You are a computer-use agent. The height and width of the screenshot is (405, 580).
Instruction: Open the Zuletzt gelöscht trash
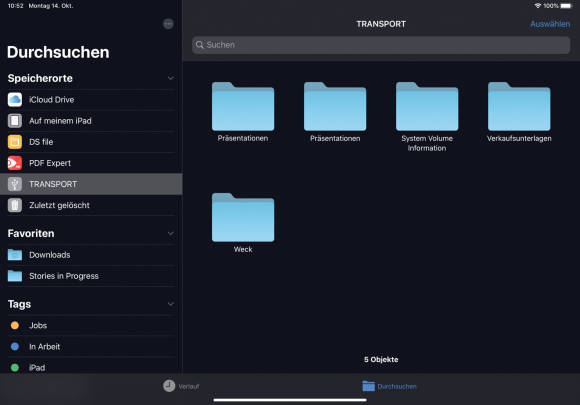tap(91, 205)
